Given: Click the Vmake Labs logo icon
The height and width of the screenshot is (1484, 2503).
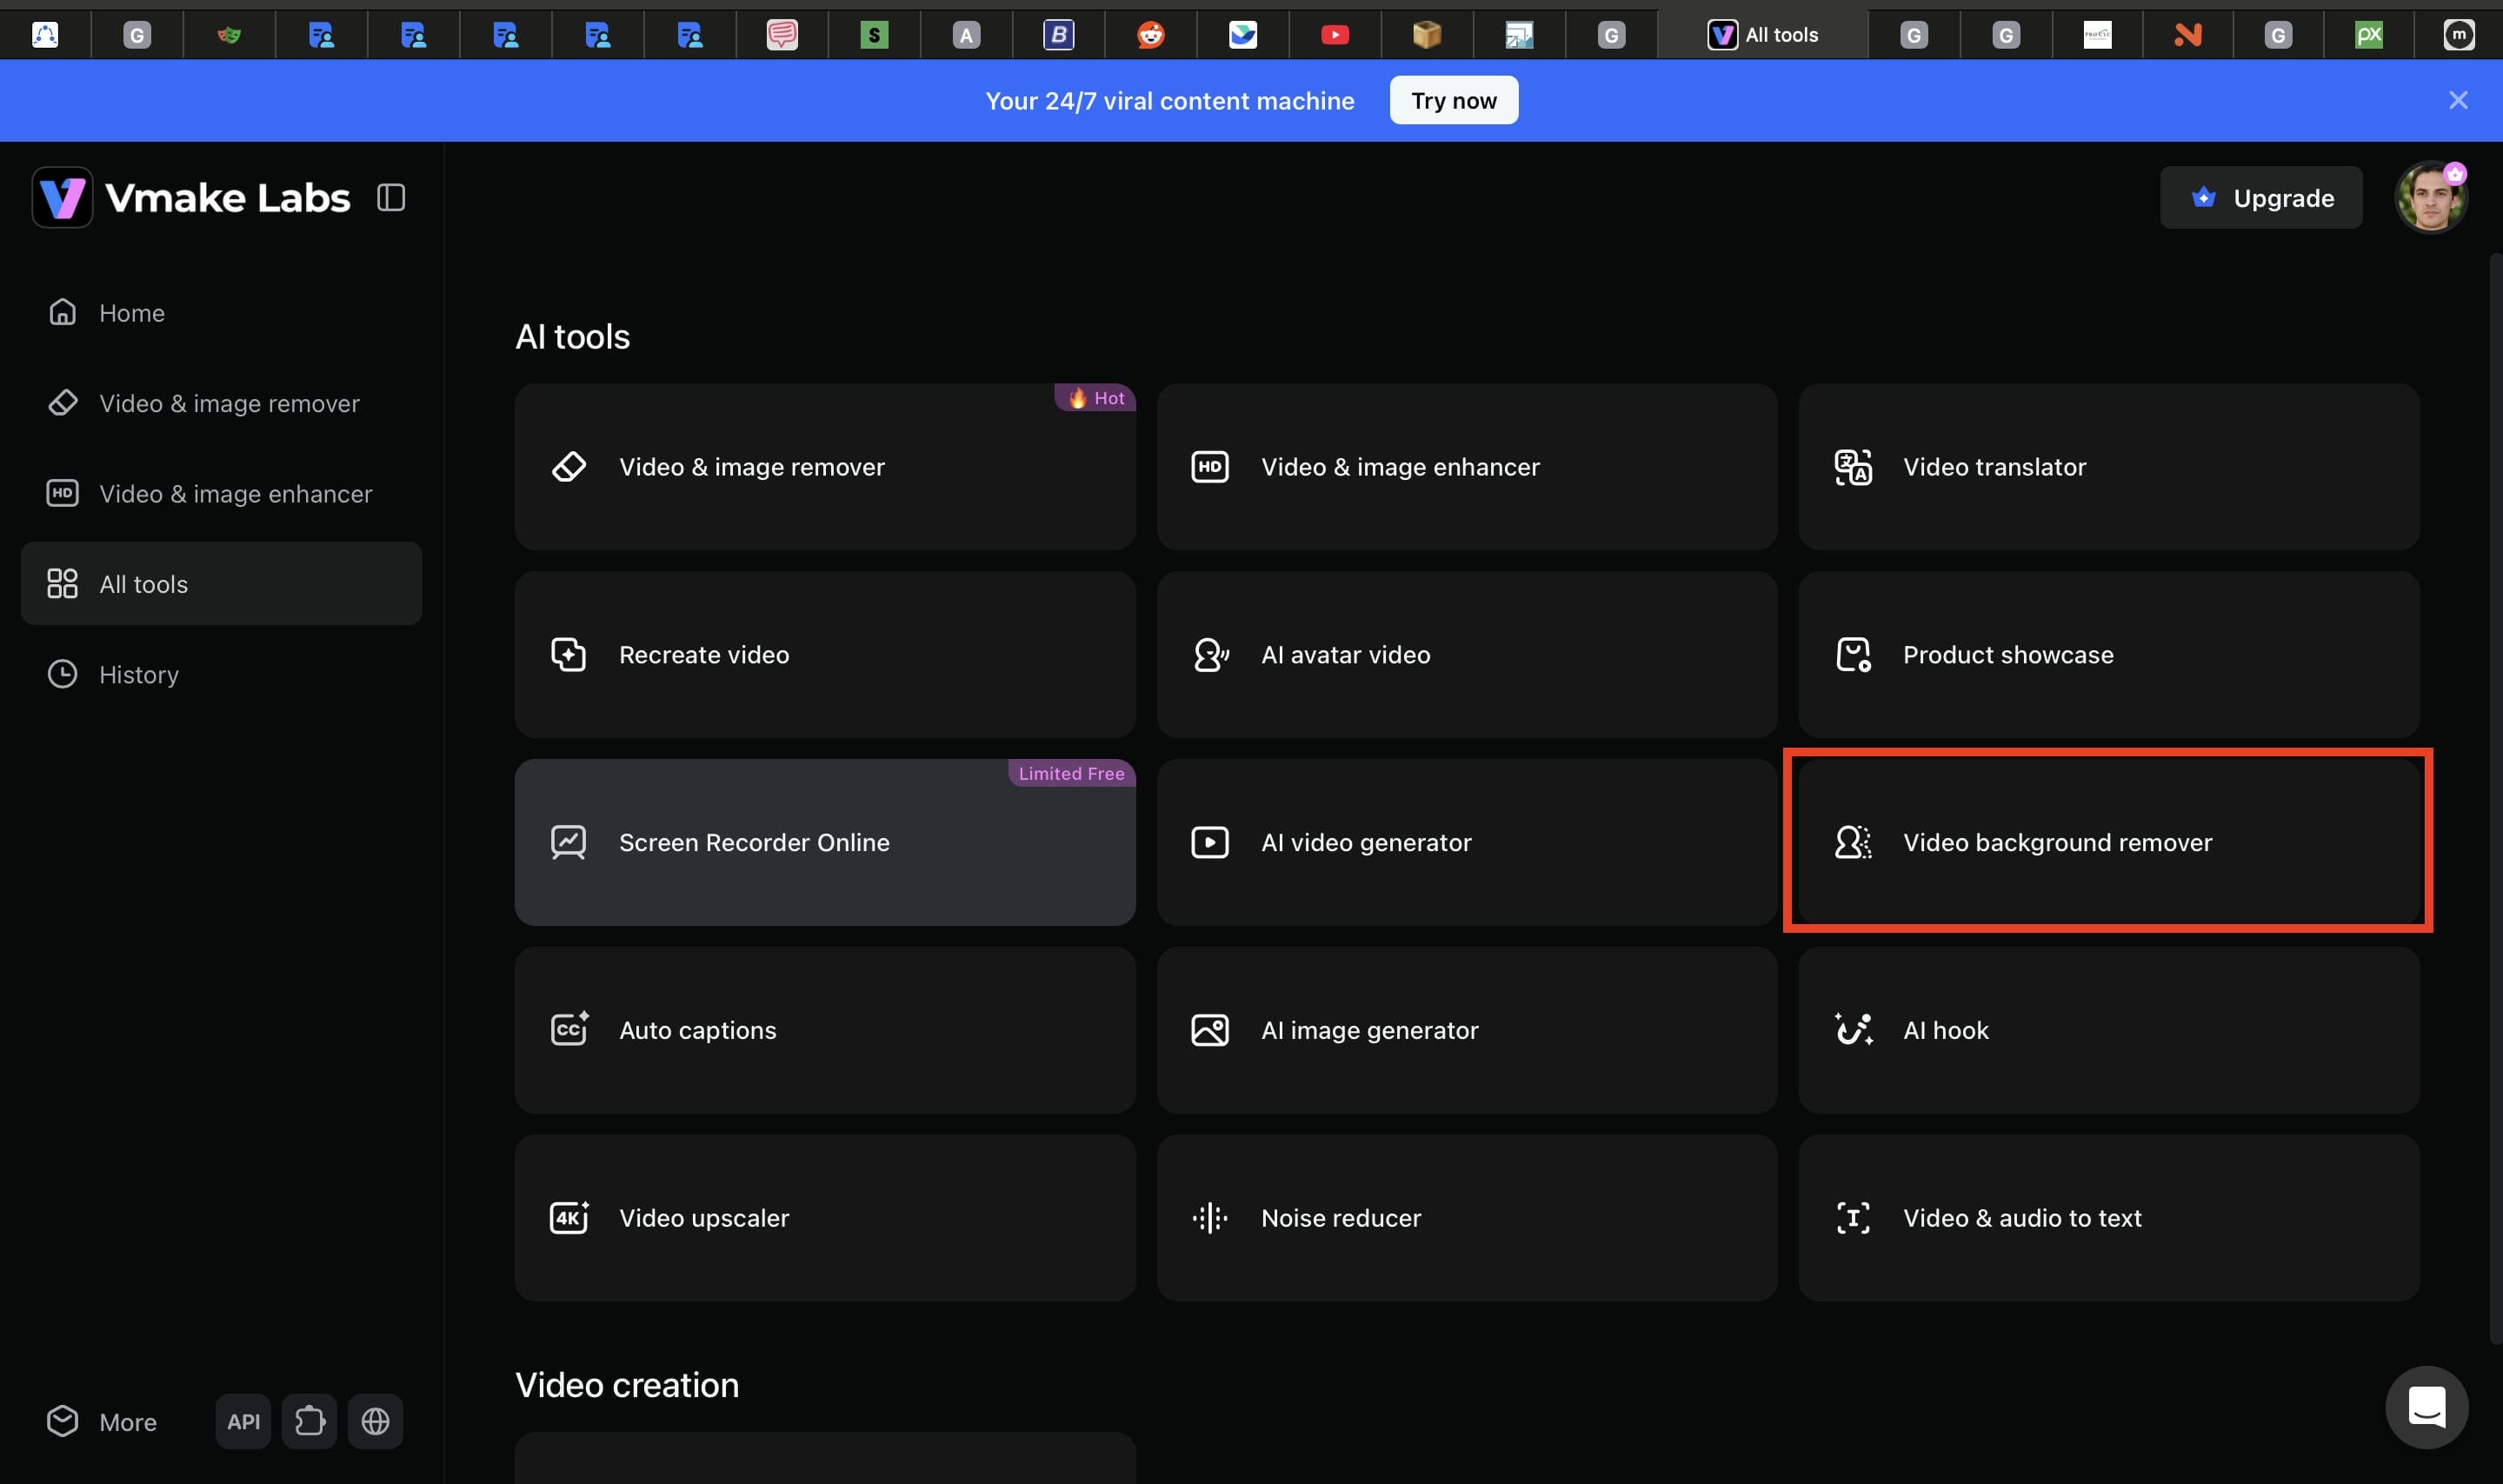Looking at the screenshot, I should point(62,197).
